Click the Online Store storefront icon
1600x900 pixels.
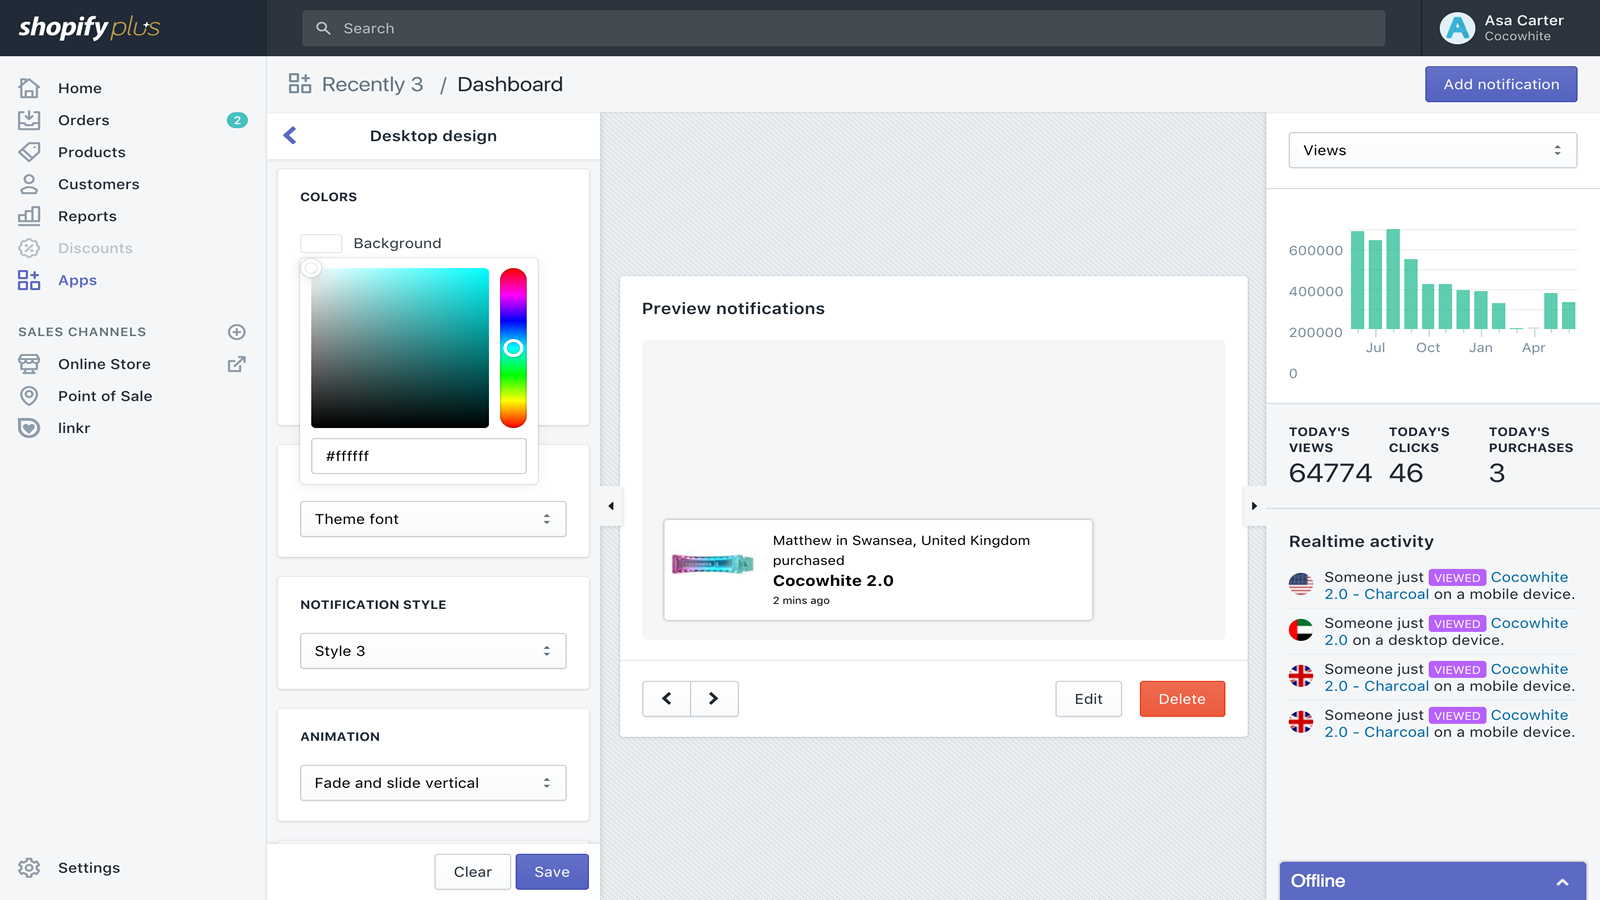29,364
